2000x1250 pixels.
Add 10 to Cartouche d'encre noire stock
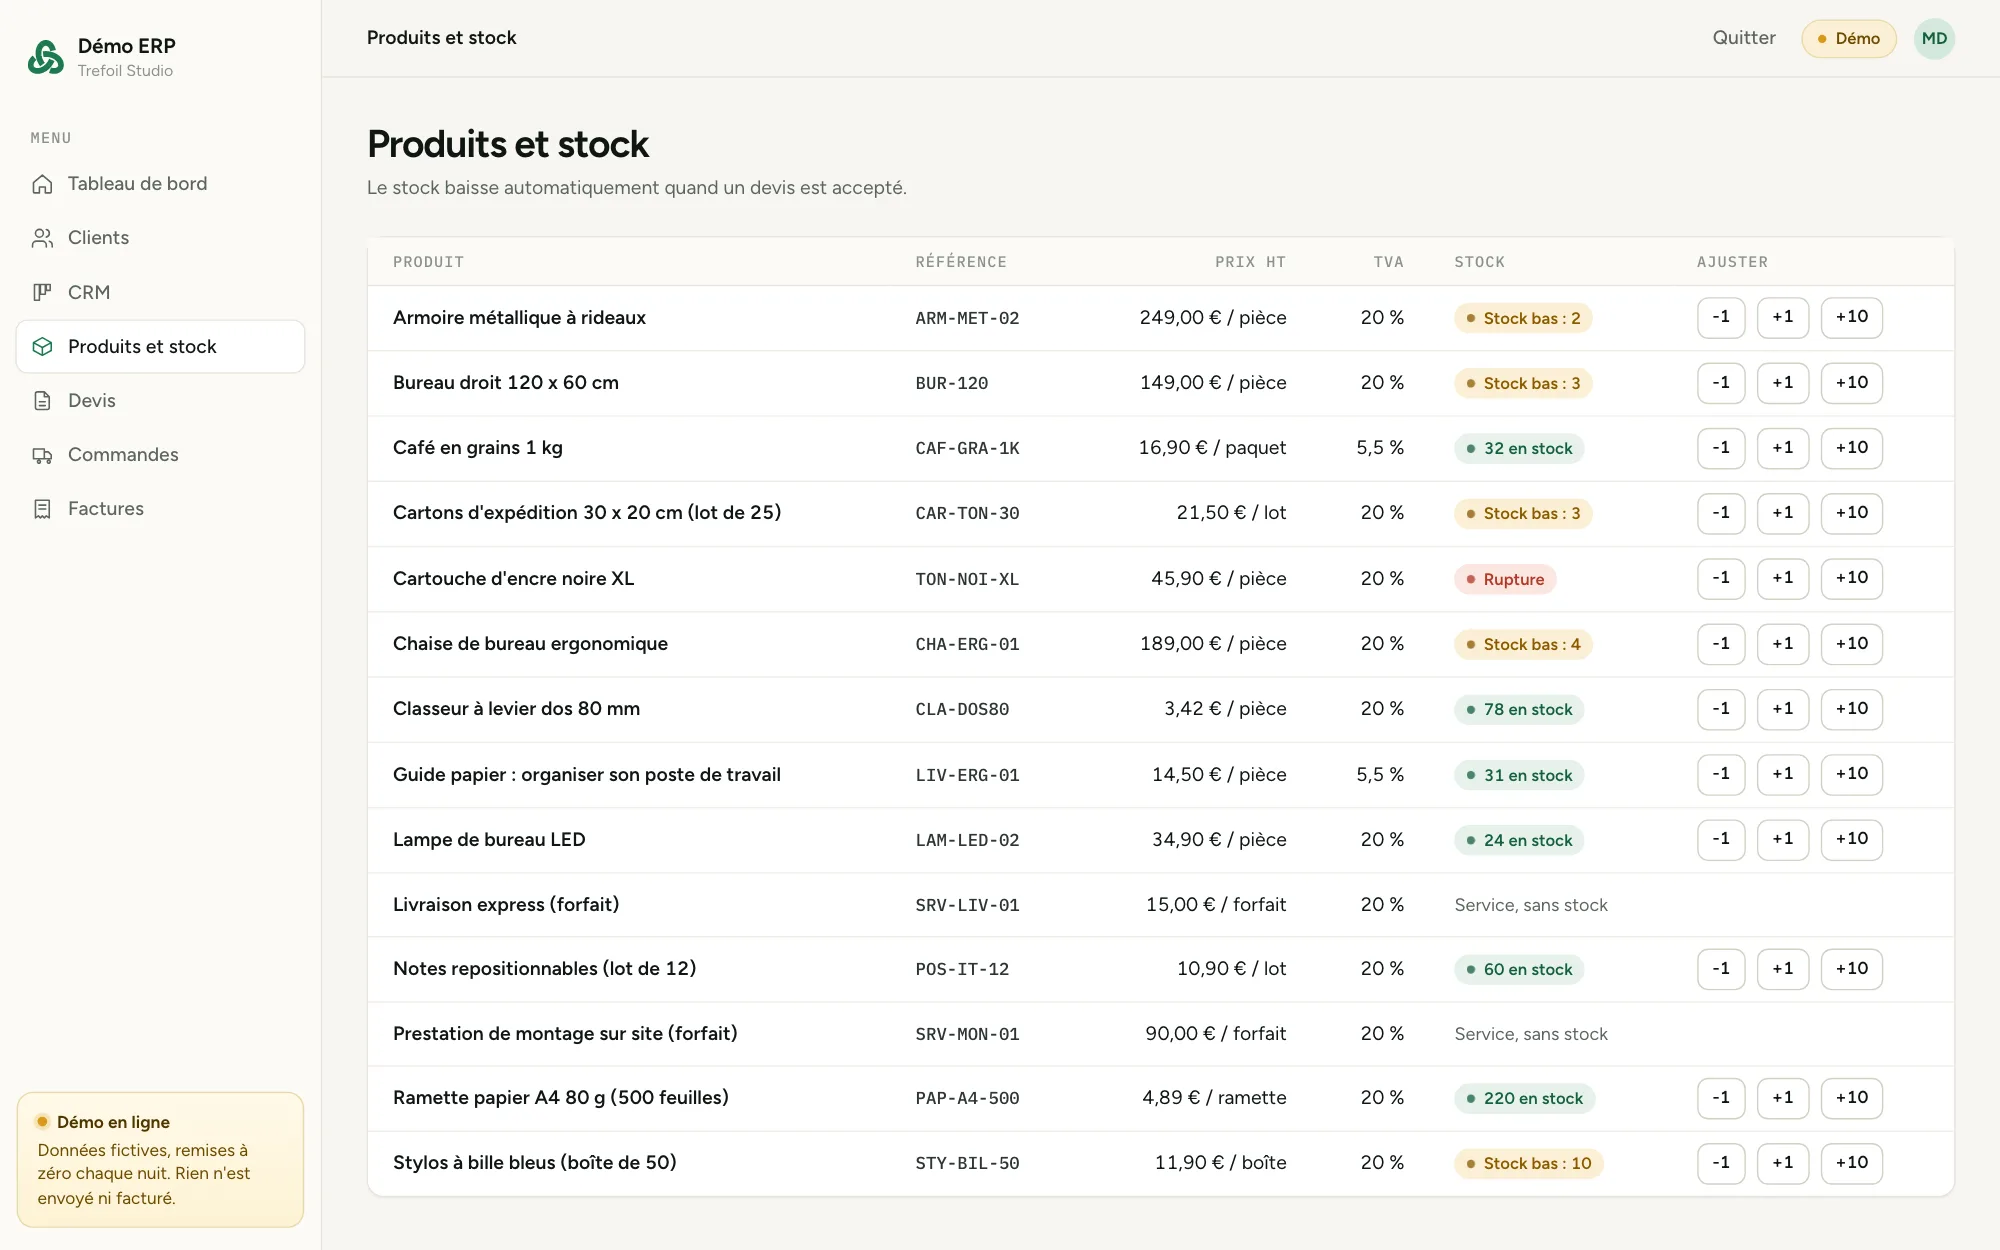pos(1851,578)
